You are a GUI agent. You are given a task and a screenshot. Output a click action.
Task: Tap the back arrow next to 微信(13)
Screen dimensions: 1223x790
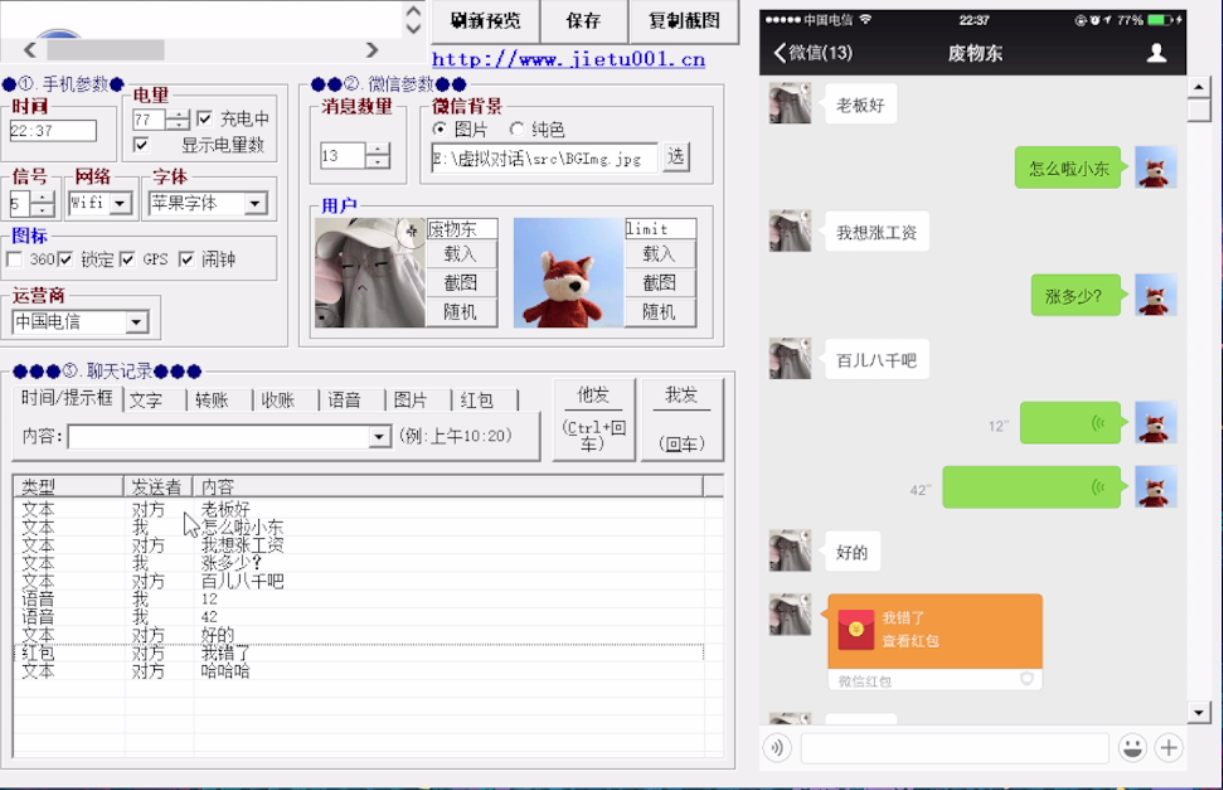pos(781,53)
